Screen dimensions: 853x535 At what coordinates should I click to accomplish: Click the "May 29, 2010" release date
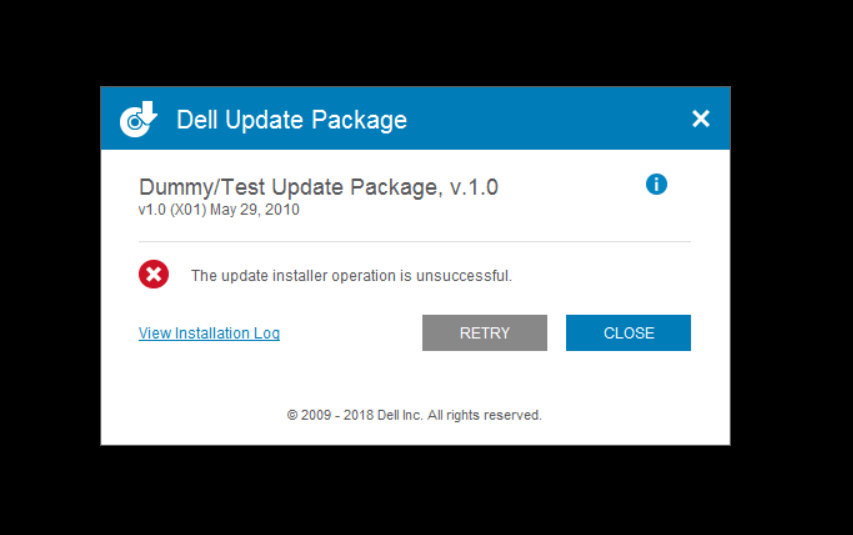(255, 210)
